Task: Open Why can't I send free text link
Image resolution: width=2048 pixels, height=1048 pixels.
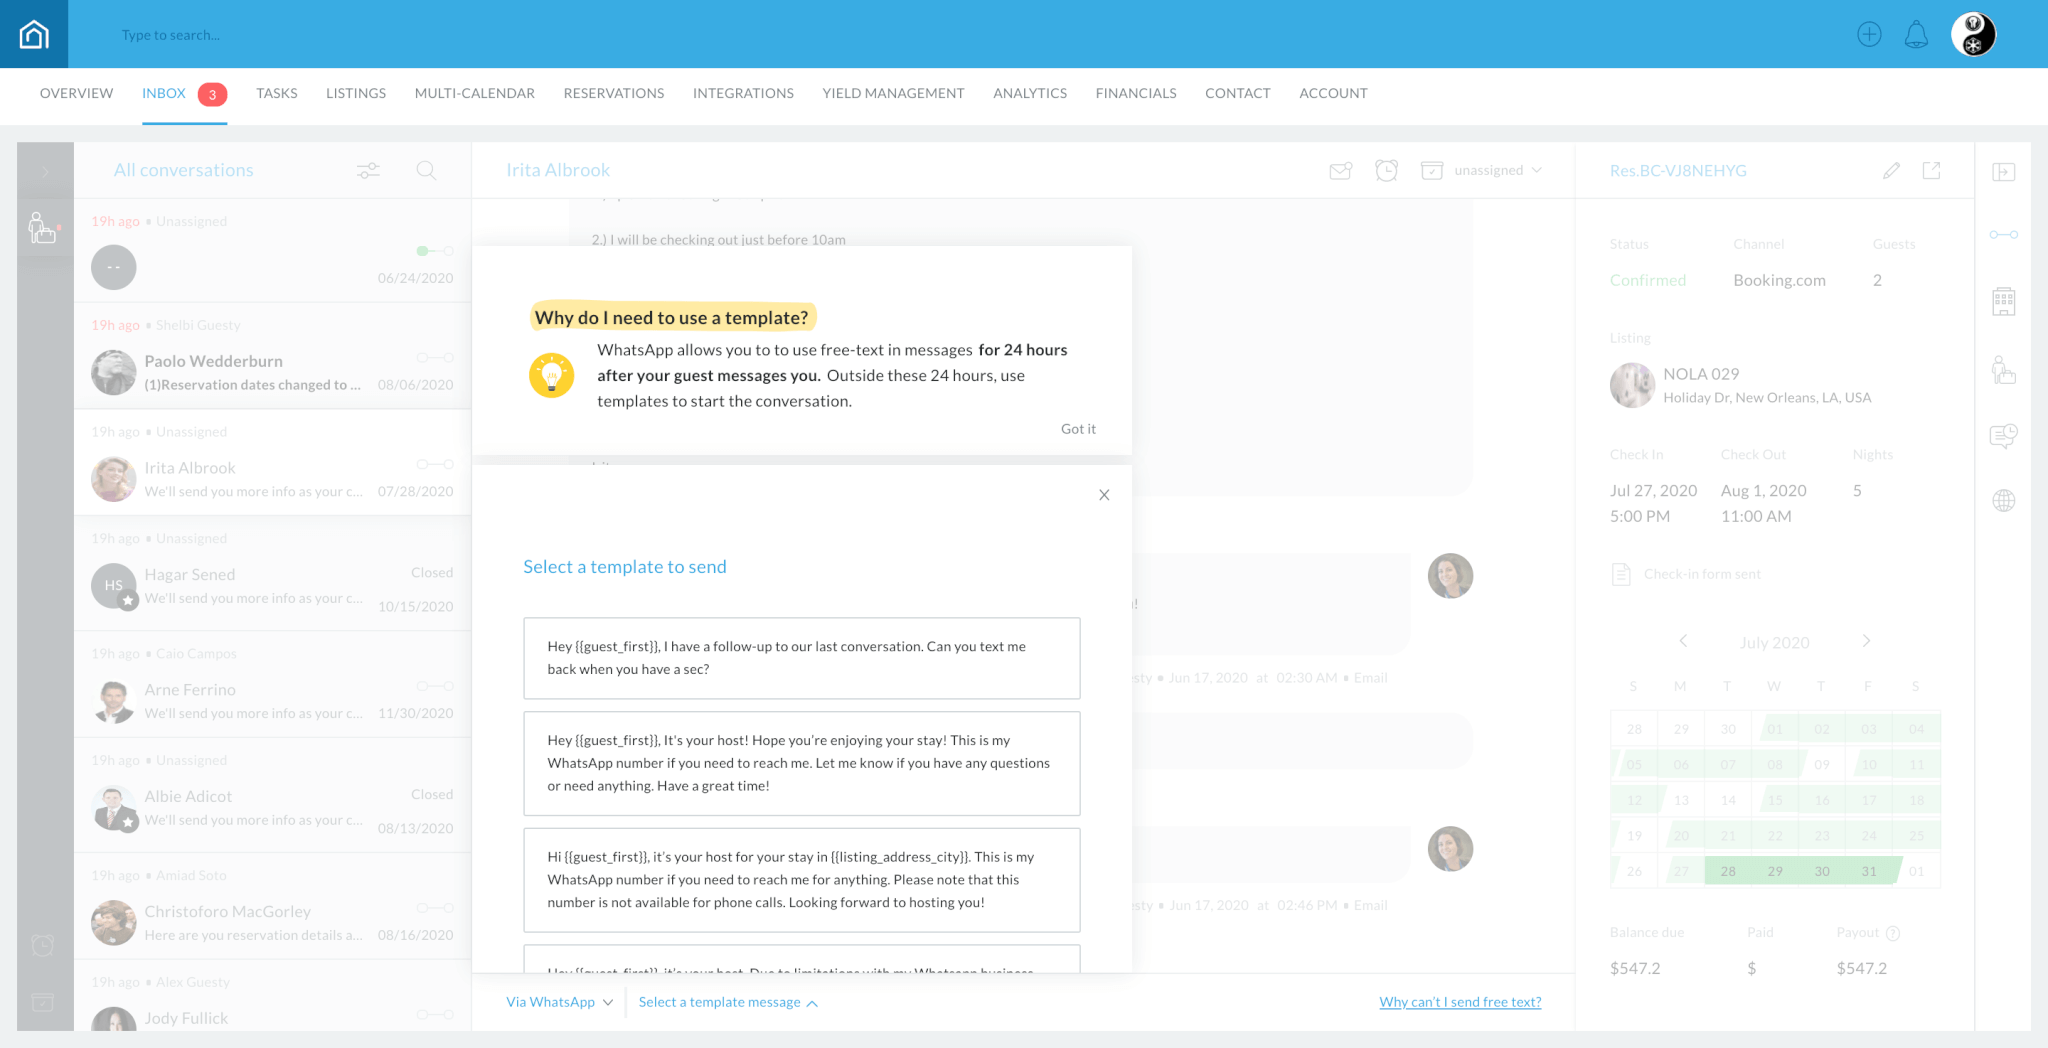Action: [x=1460, y=1002]
